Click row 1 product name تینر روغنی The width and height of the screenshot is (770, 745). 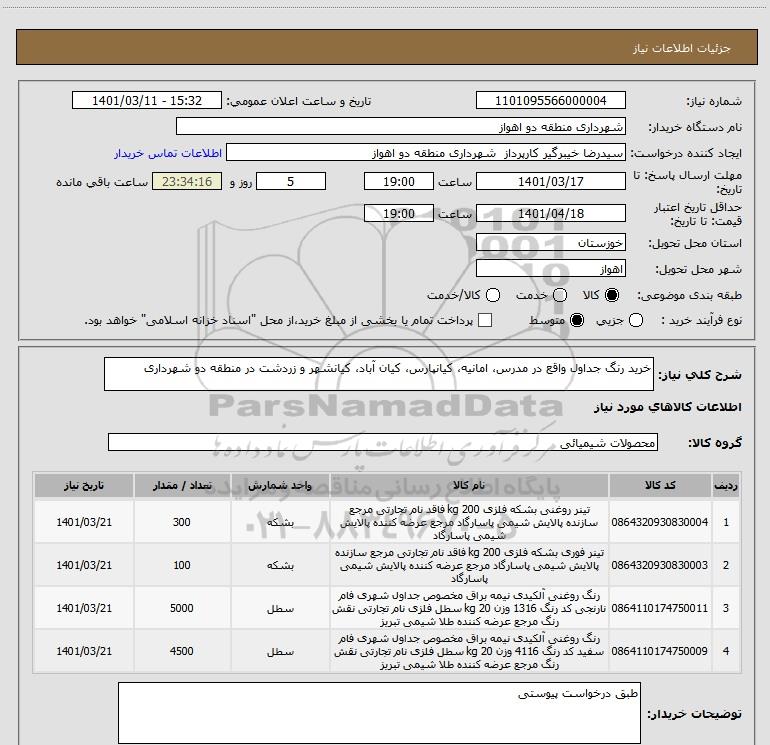(x=468, y=522)
